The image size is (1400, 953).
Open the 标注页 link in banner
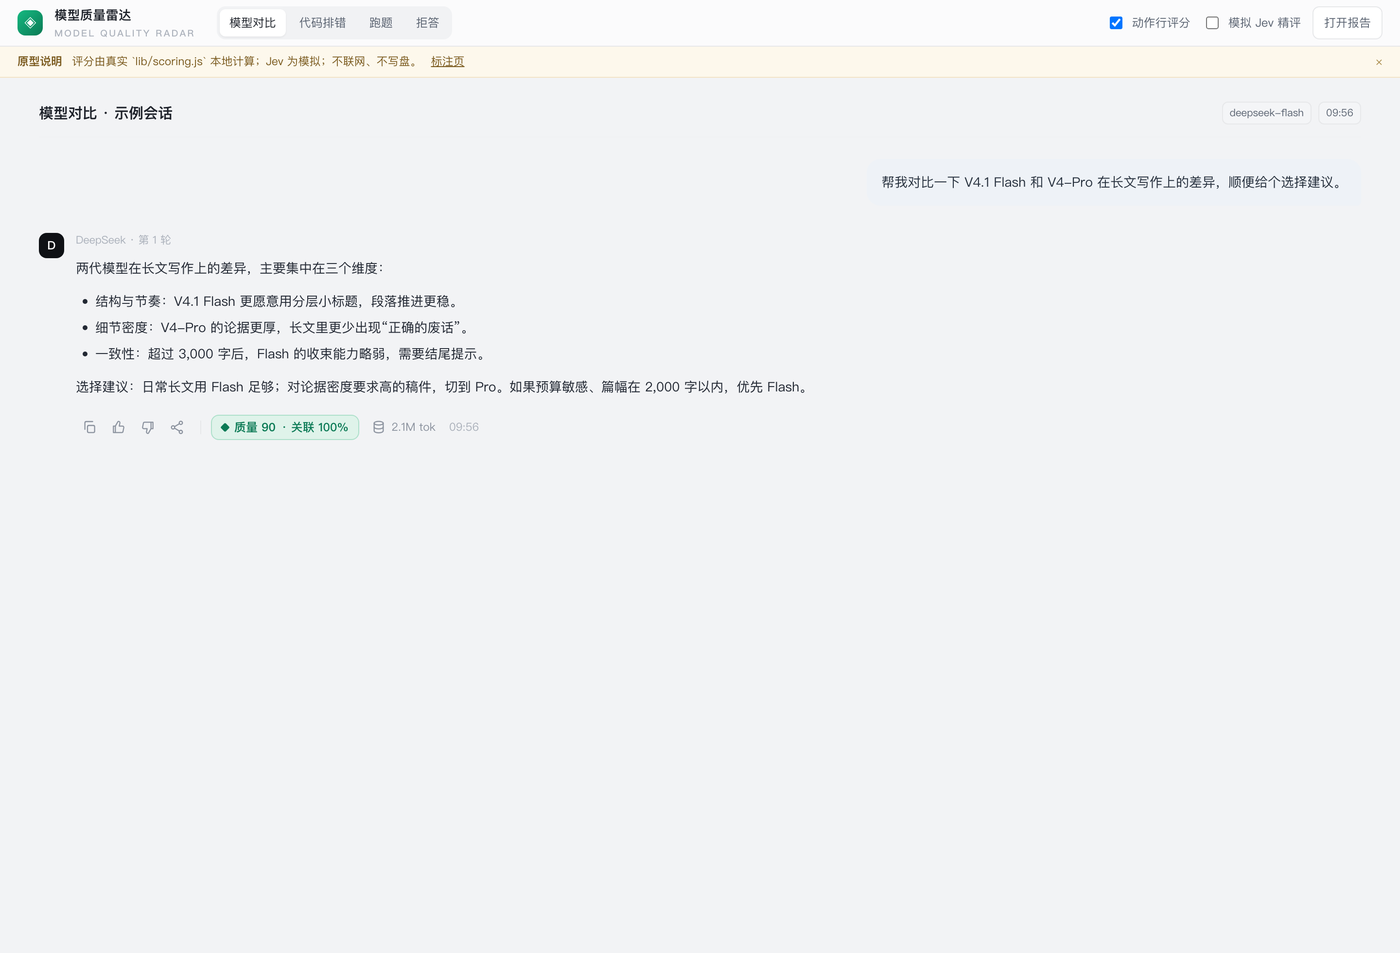[x=447, y=61]
